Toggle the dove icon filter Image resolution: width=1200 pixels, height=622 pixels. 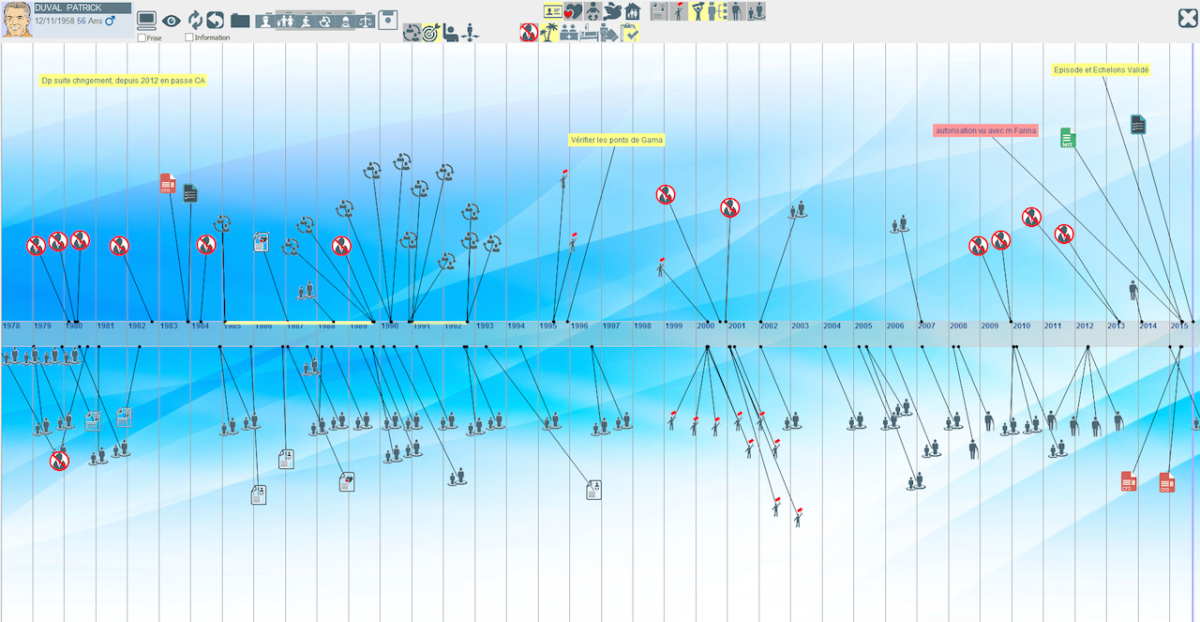[x=612, y=11]
